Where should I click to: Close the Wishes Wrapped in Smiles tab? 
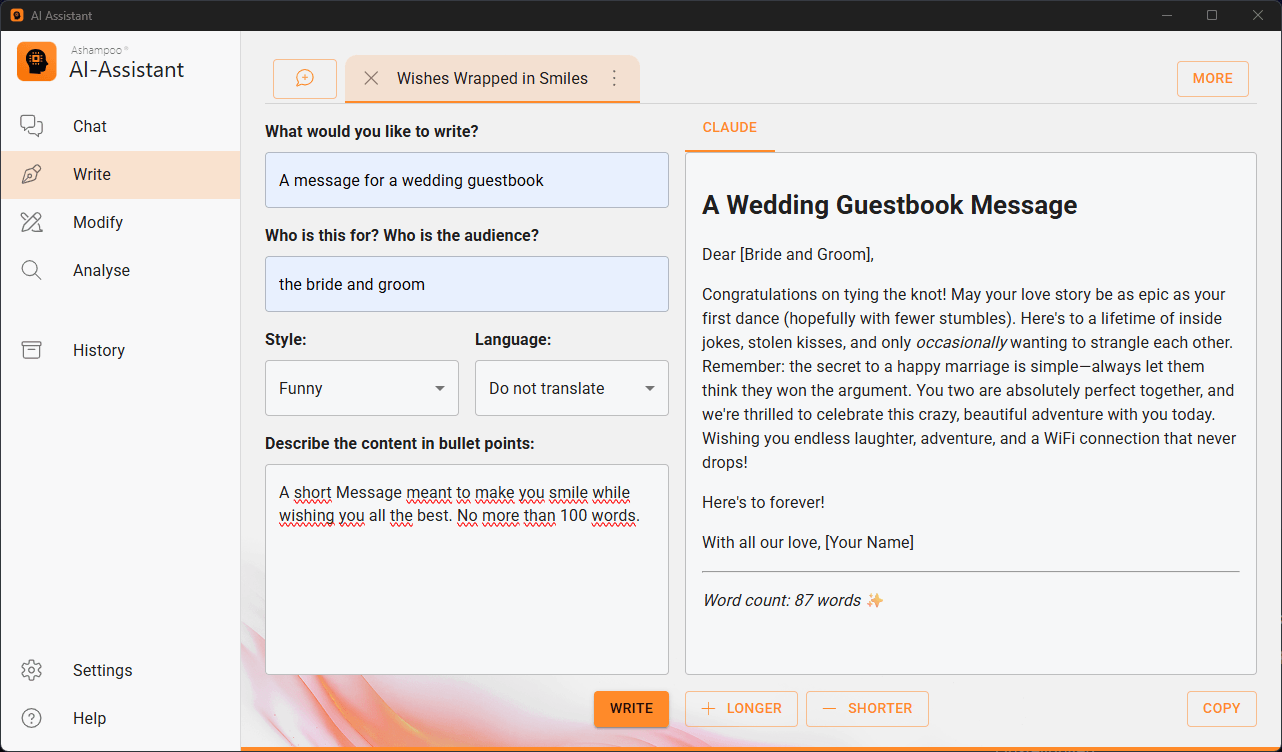371,78
